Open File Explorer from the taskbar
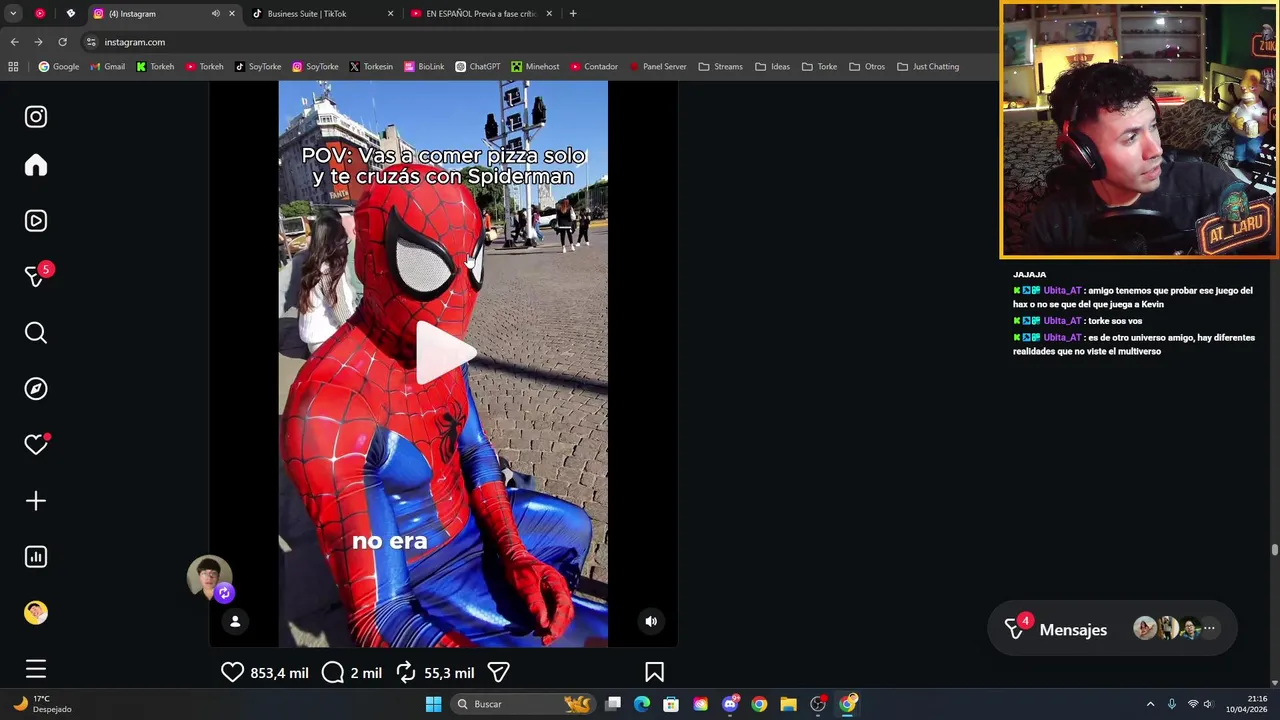1280x720 pixels. coord(788,704)
